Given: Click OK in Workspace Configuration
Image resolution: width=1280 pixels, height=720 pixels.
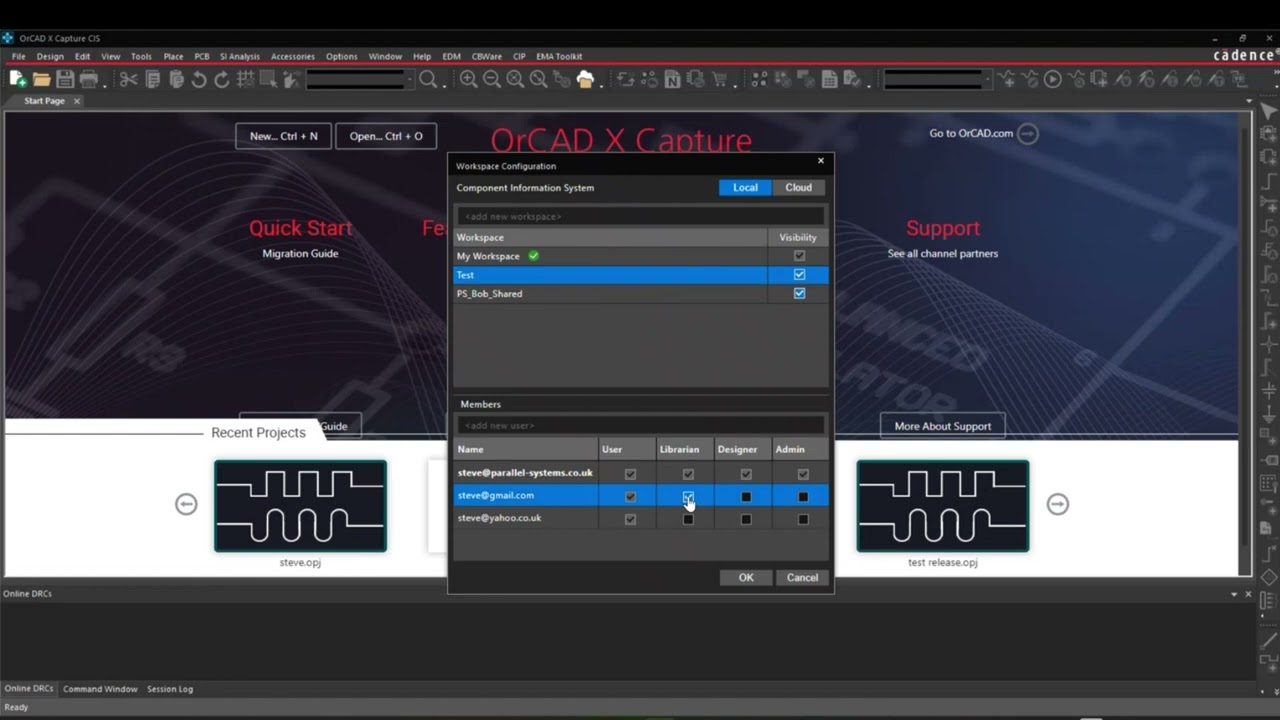Looking at the screenshot, I should pyautogui.click(x=746, y=578).
